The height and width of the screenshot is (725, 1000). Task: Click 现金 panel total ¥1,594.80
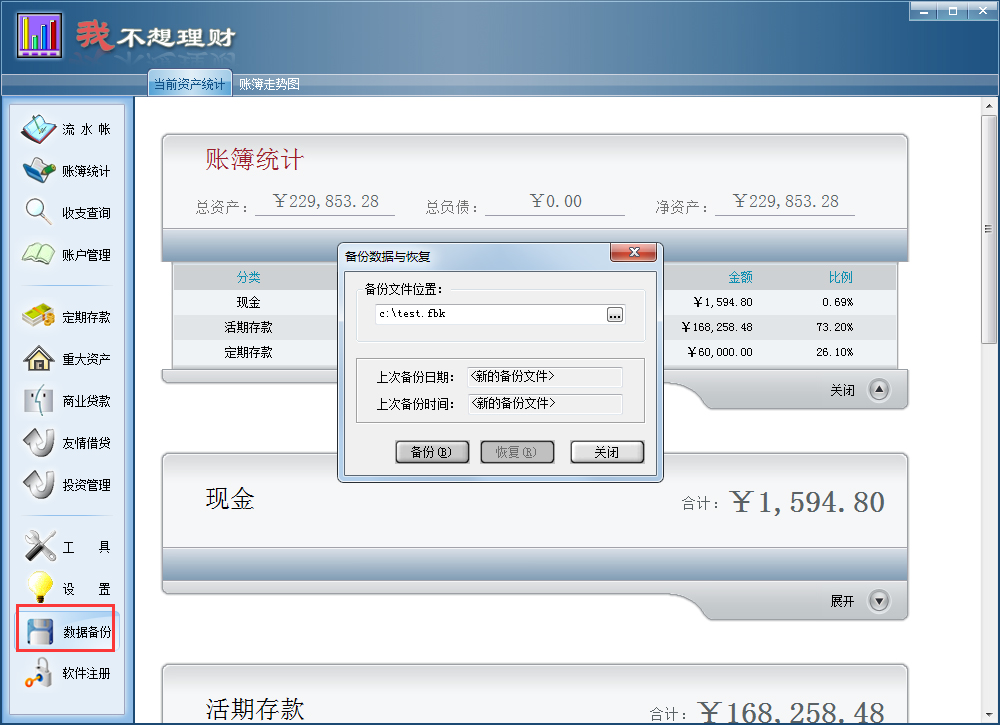coord(807,502)
